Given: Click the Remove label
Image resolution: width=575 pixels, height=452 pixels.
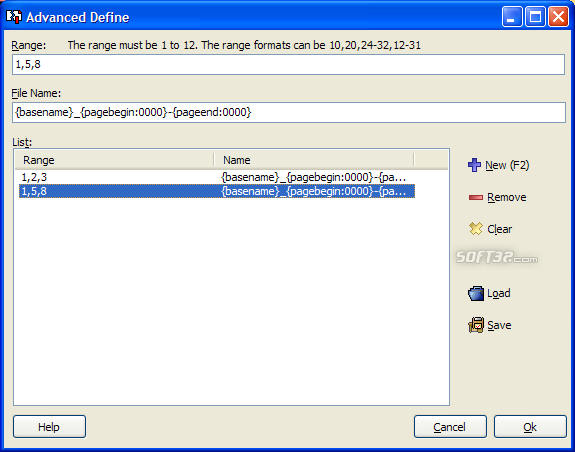Looking at the screenshot, I should point(506,198).
